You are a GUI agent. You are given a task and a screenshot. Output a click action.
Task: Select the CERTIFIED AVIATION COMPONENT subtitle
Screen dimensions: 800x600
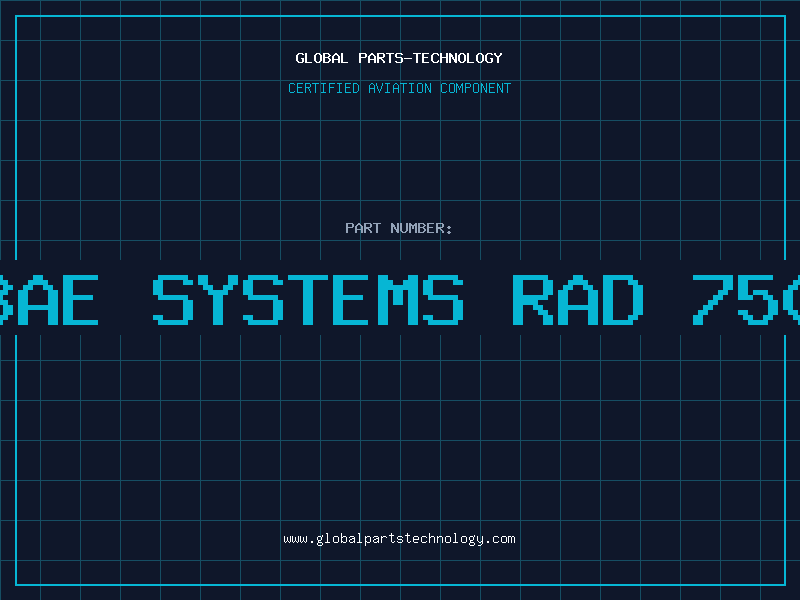point(399,88)
